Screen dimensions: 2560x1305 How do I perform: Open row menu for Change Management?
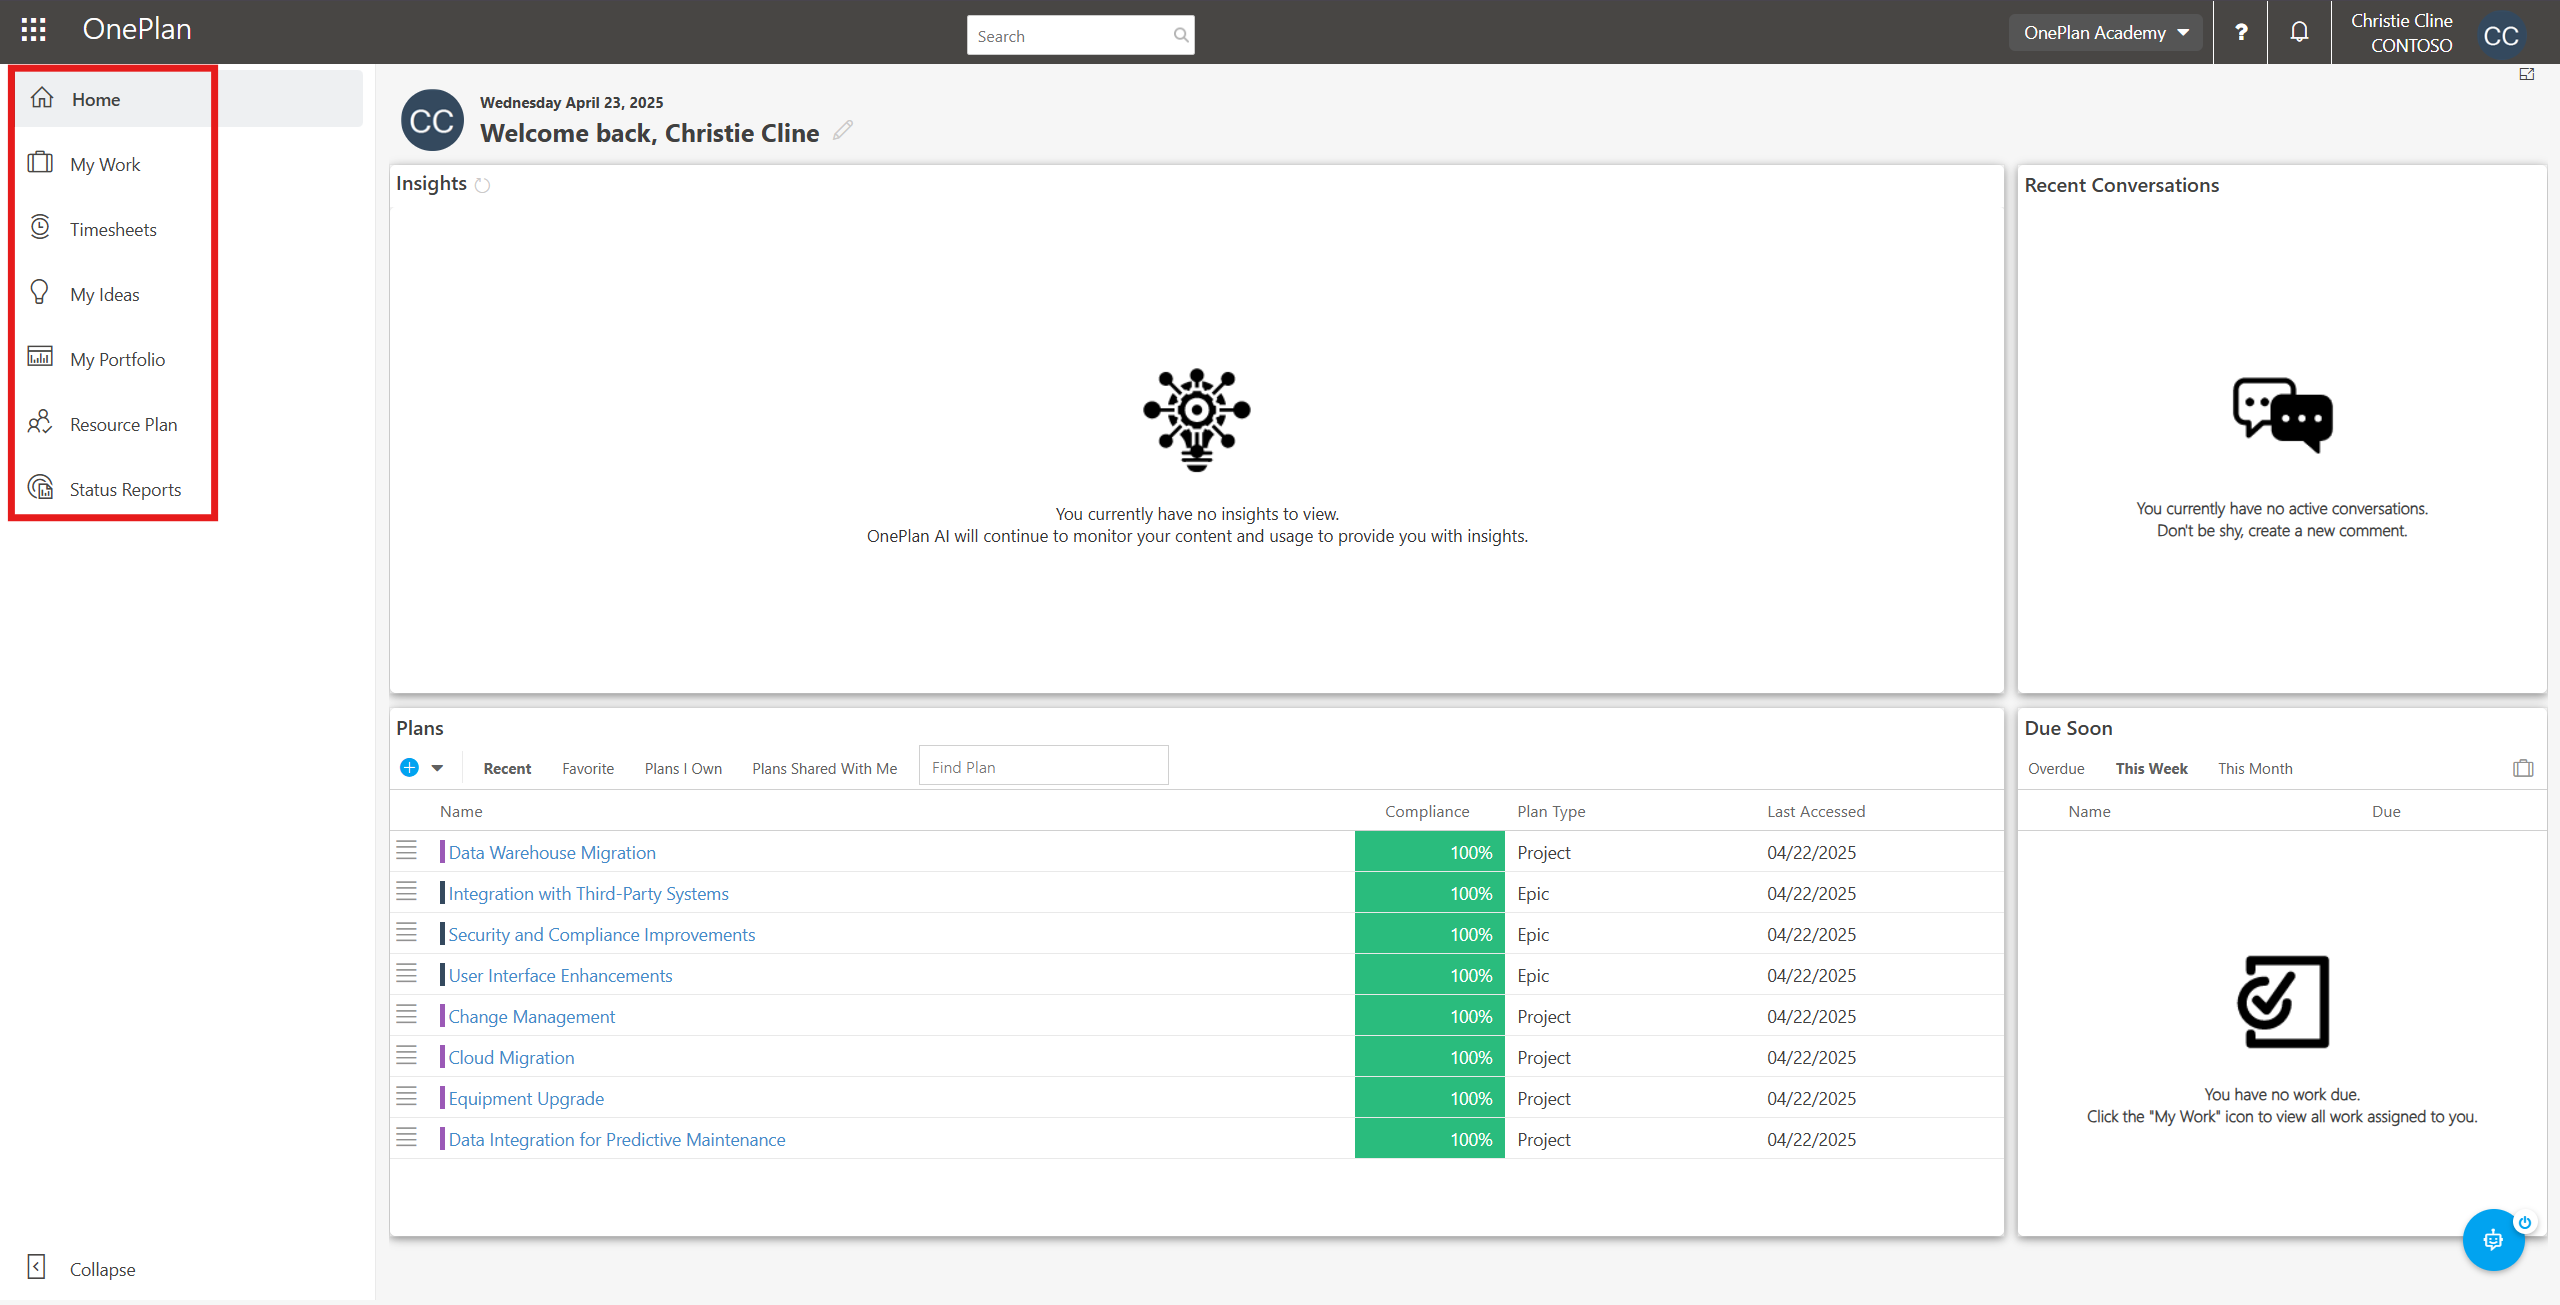(x=406, y=1015)
